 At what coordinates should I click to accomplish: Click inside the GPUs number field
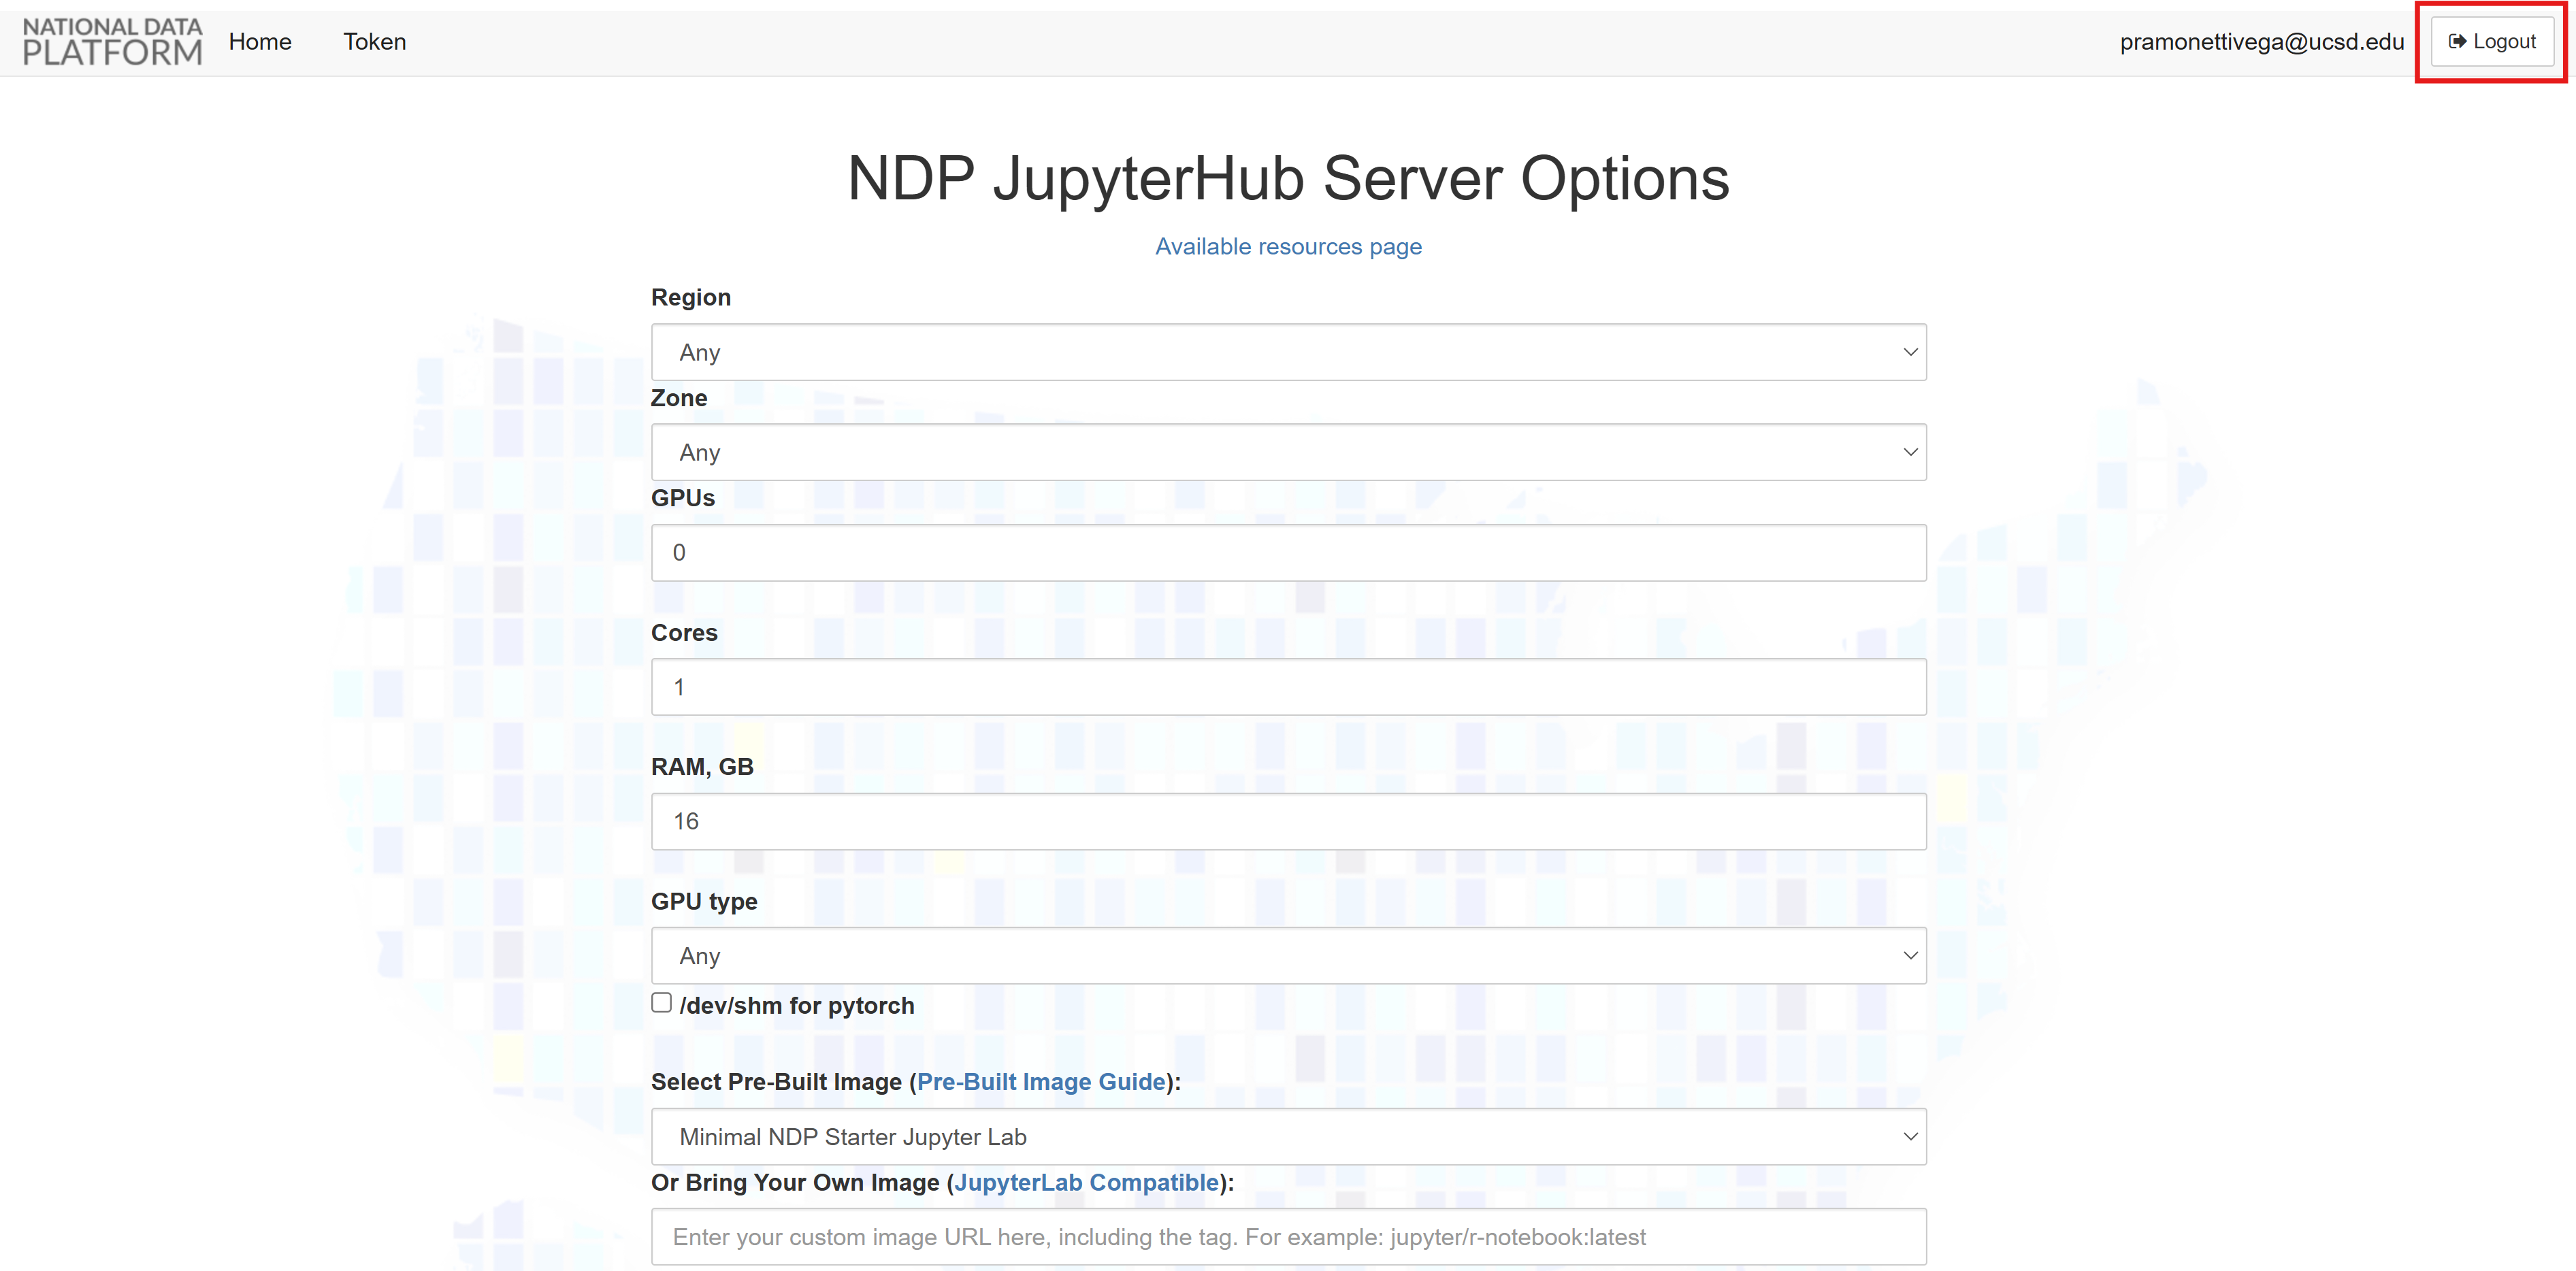tap(1288, 553)
